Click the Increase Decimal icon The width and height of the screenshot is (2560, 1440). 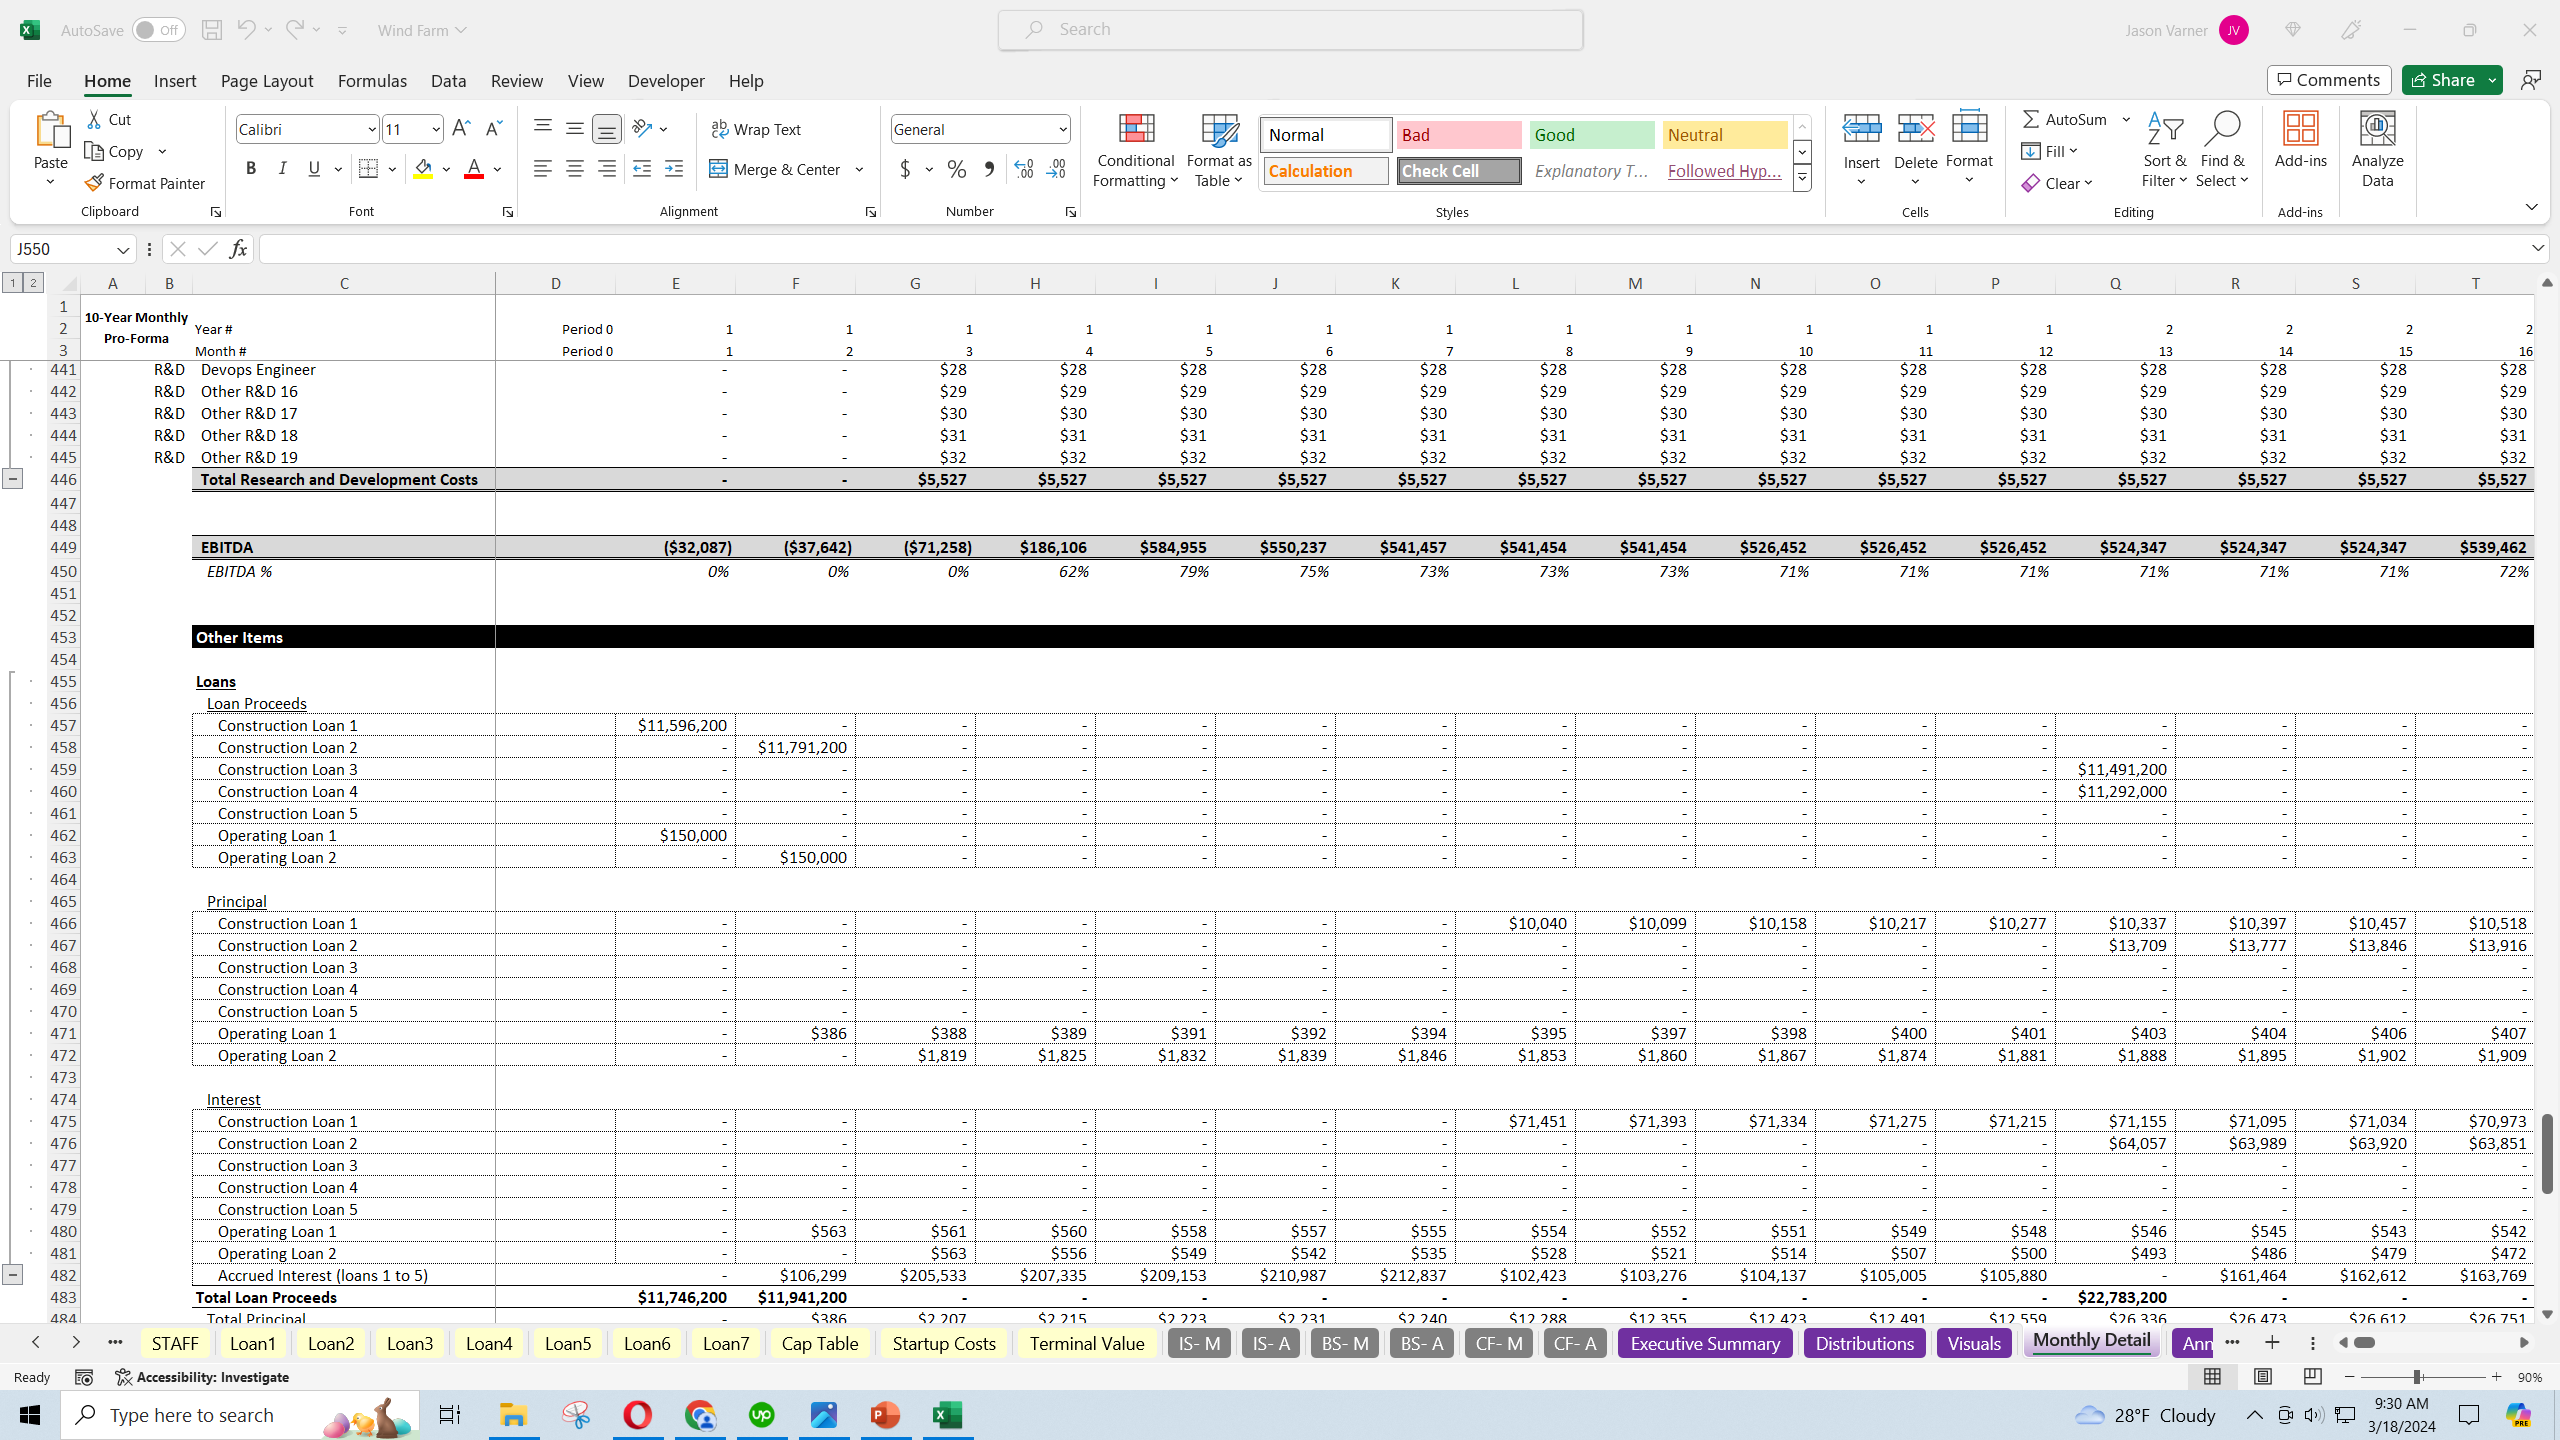(1023, 169)
